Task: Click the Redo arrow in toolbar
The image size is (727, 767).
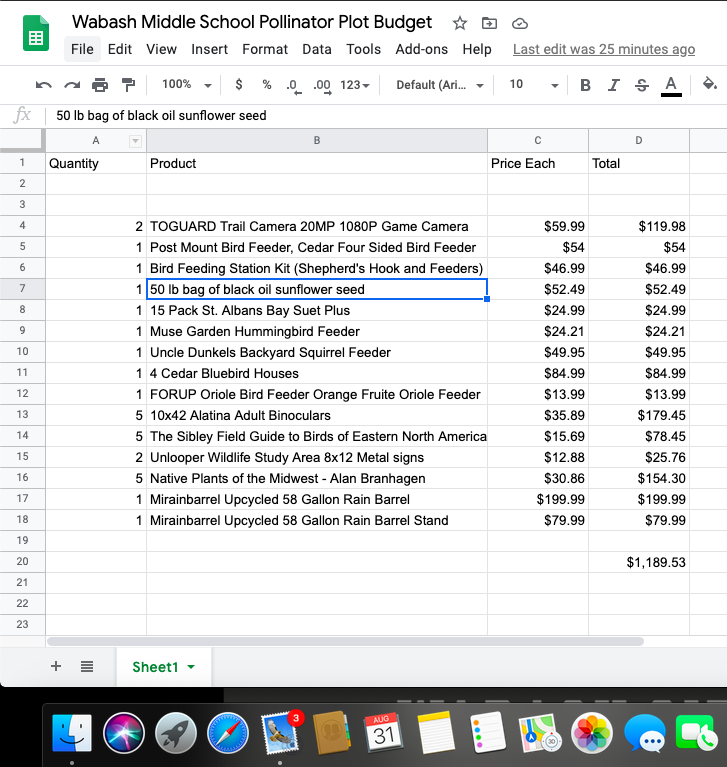Action: [x=72, y=86]
